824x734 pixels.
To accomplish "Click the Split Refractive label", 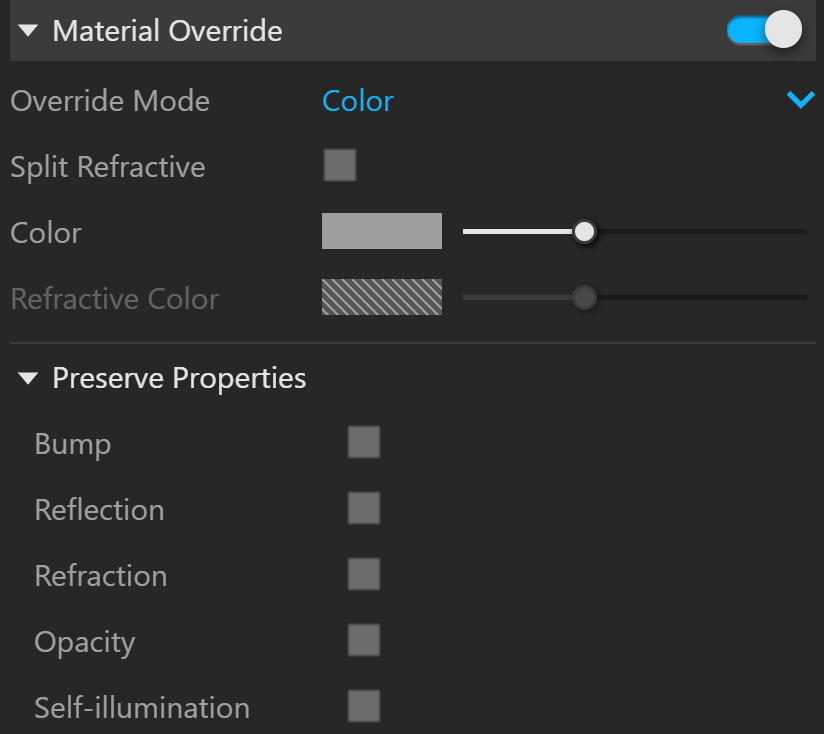I will click(x=108, y=167).
